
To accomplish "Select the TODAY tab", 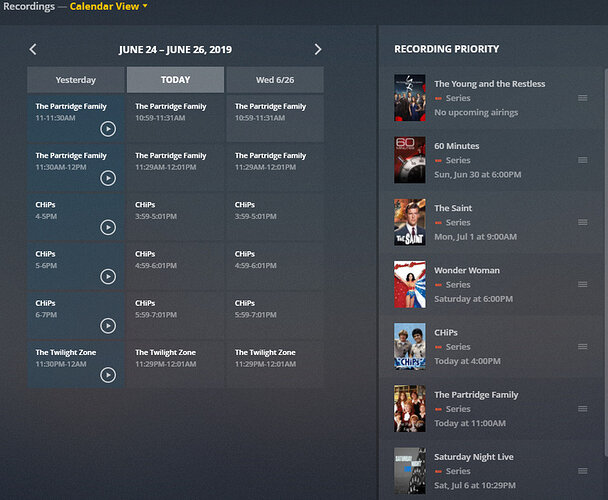I will (x=175, y=80).
